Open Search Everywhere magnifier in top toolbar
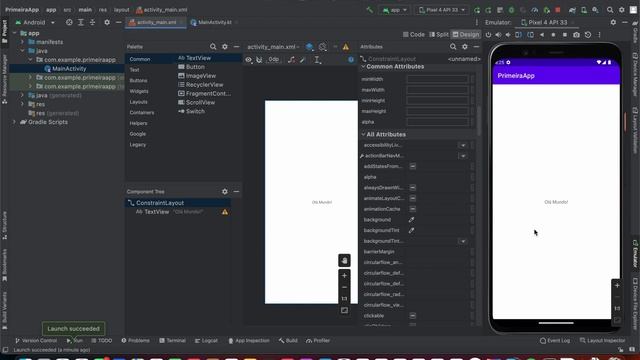This screenshot has width=640, height=360. [x=609, y=10]
